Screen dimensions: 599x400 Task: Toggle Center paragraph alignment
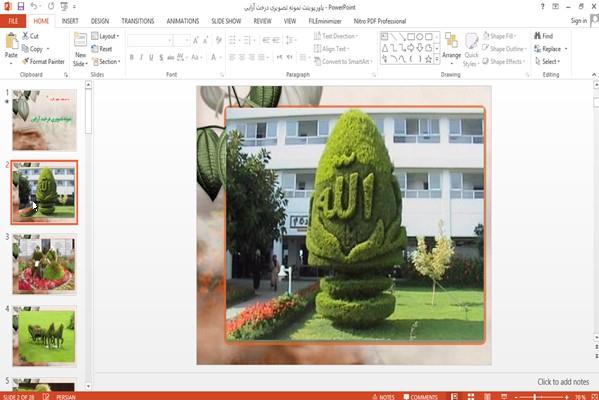241,57
